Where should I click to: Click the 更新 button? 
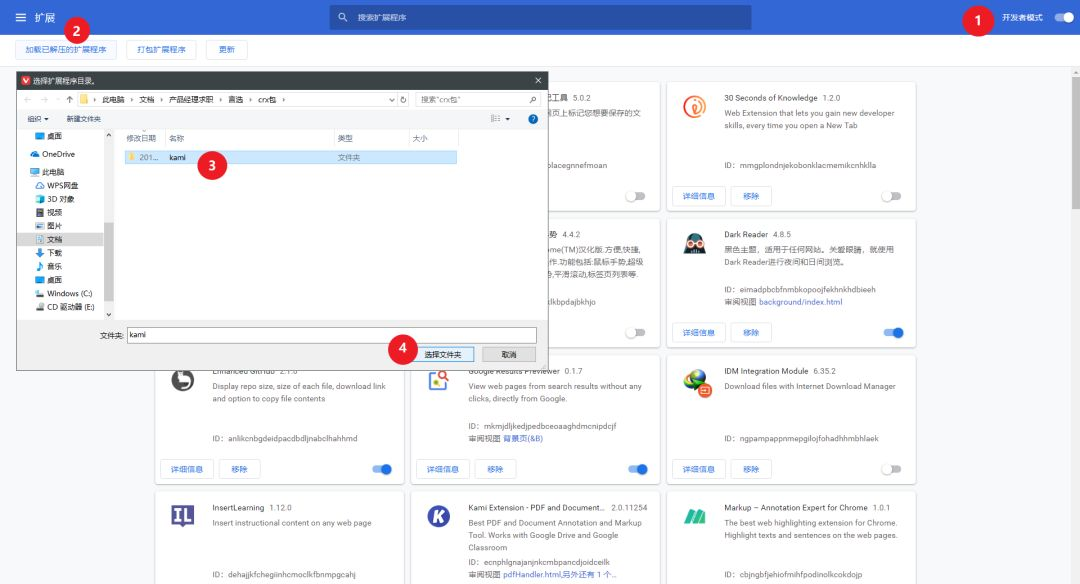coord(227,50)
